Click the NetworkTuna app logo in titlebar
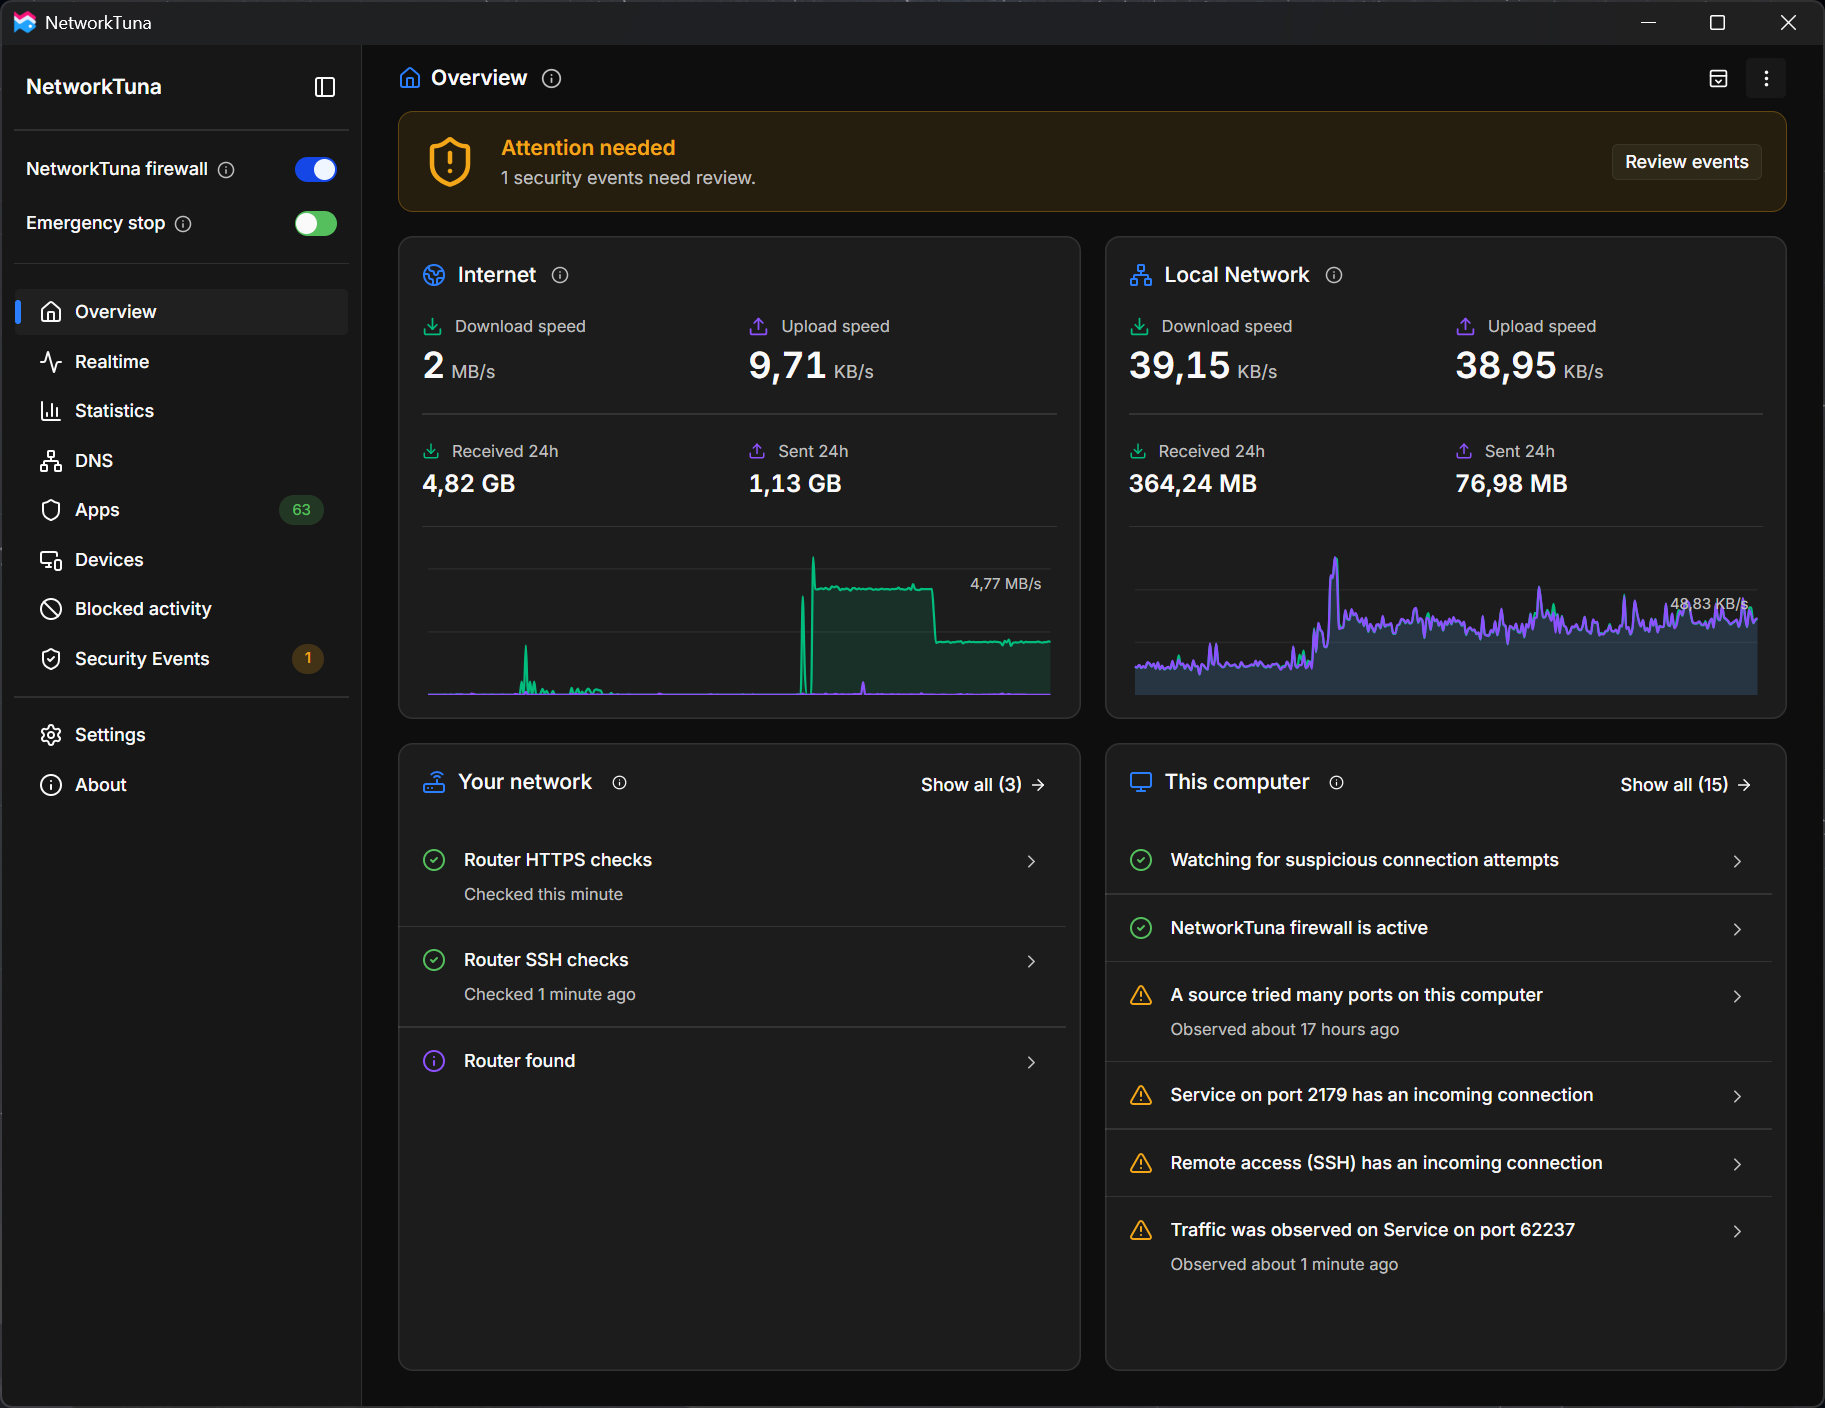 click(24, 22)
